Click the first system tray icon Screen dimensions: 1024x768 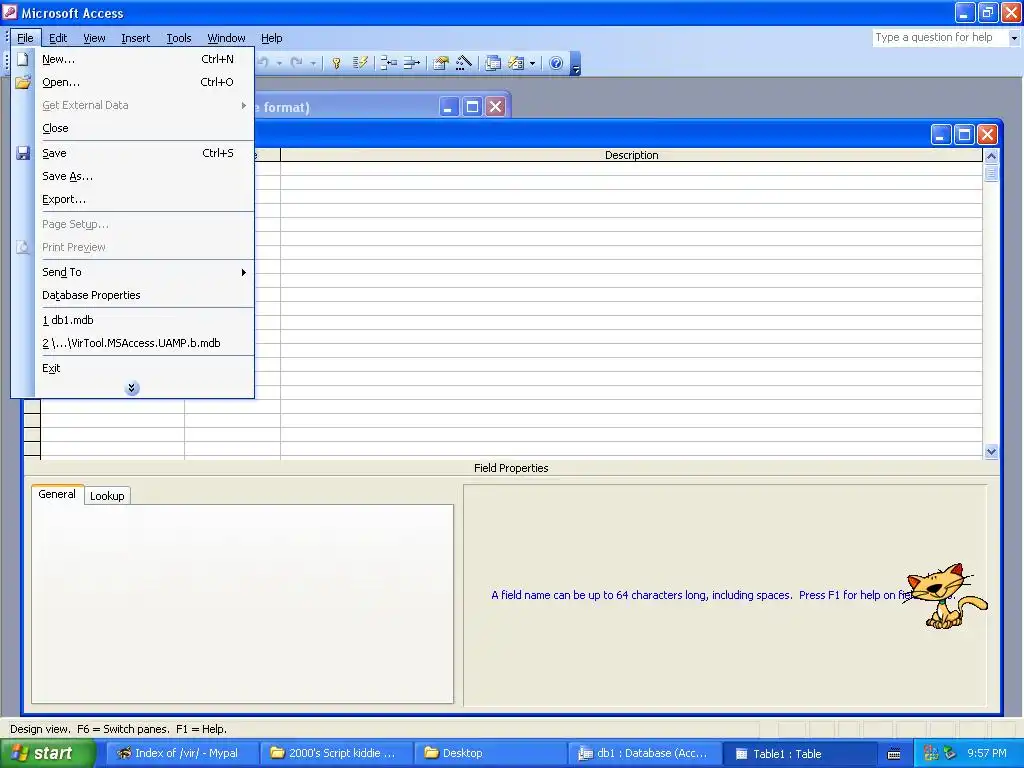(931, 753)
